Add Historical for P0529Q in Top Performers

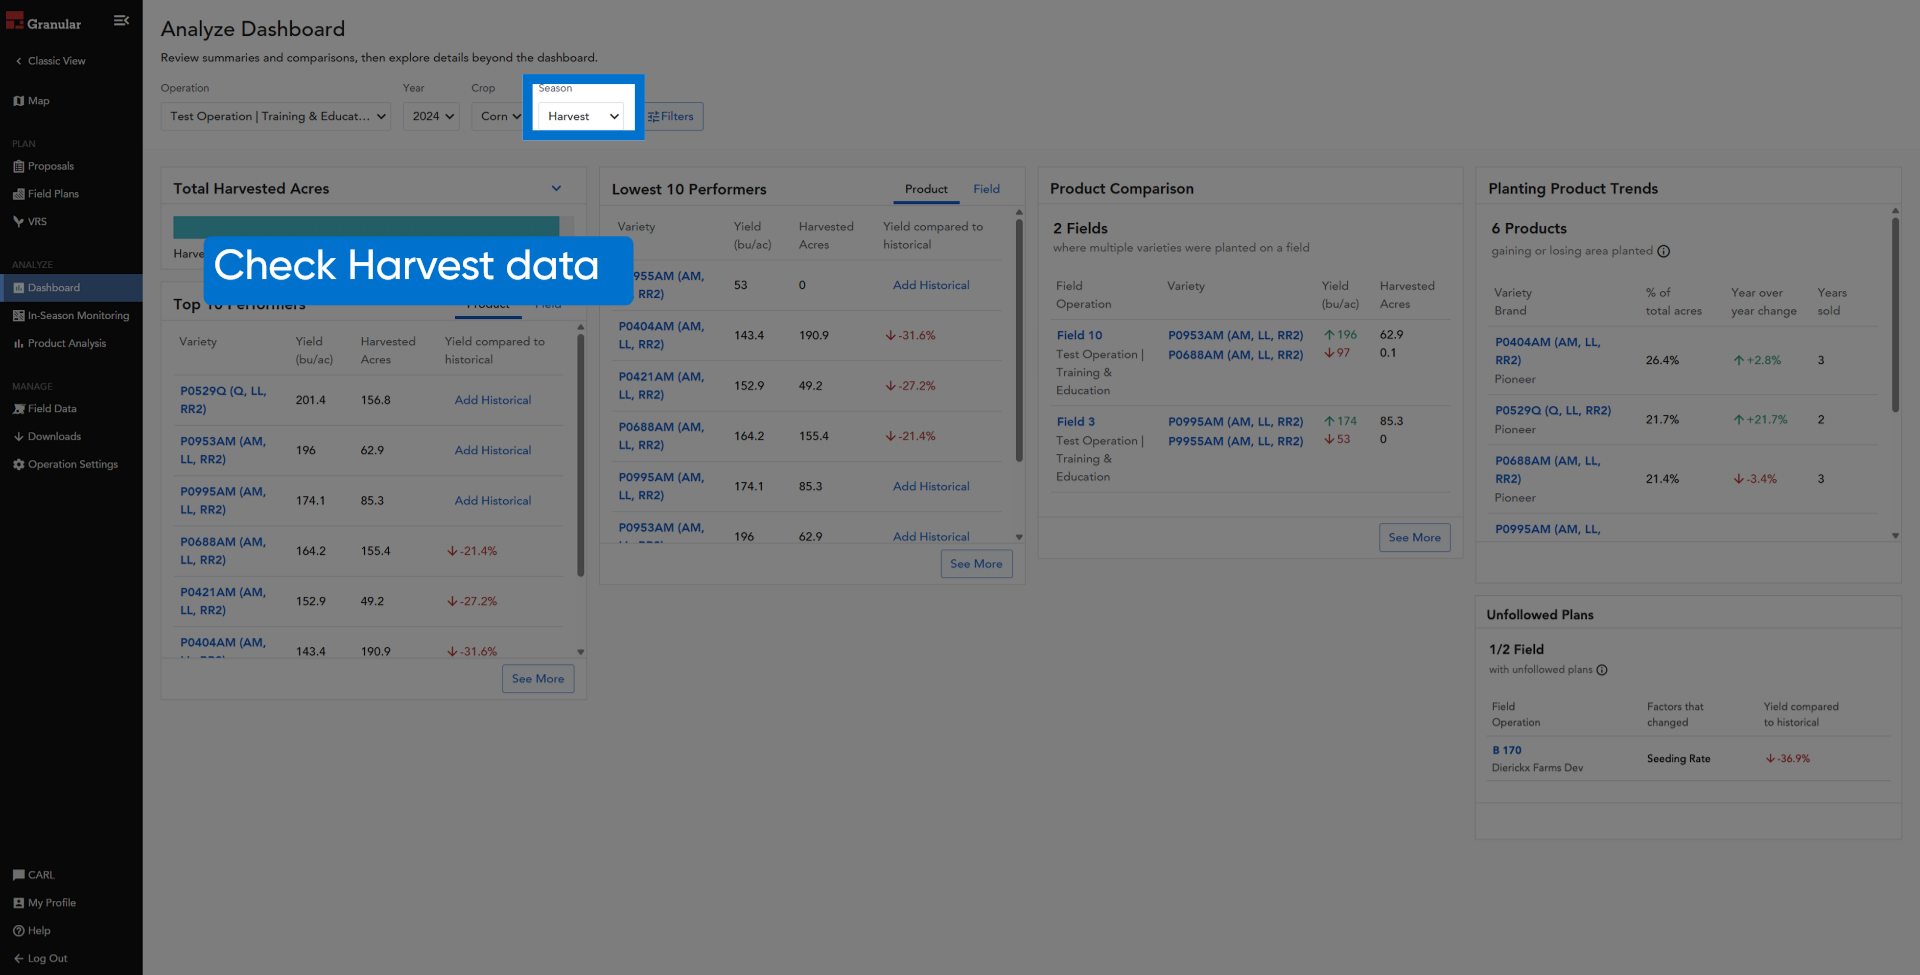[493, 401]
